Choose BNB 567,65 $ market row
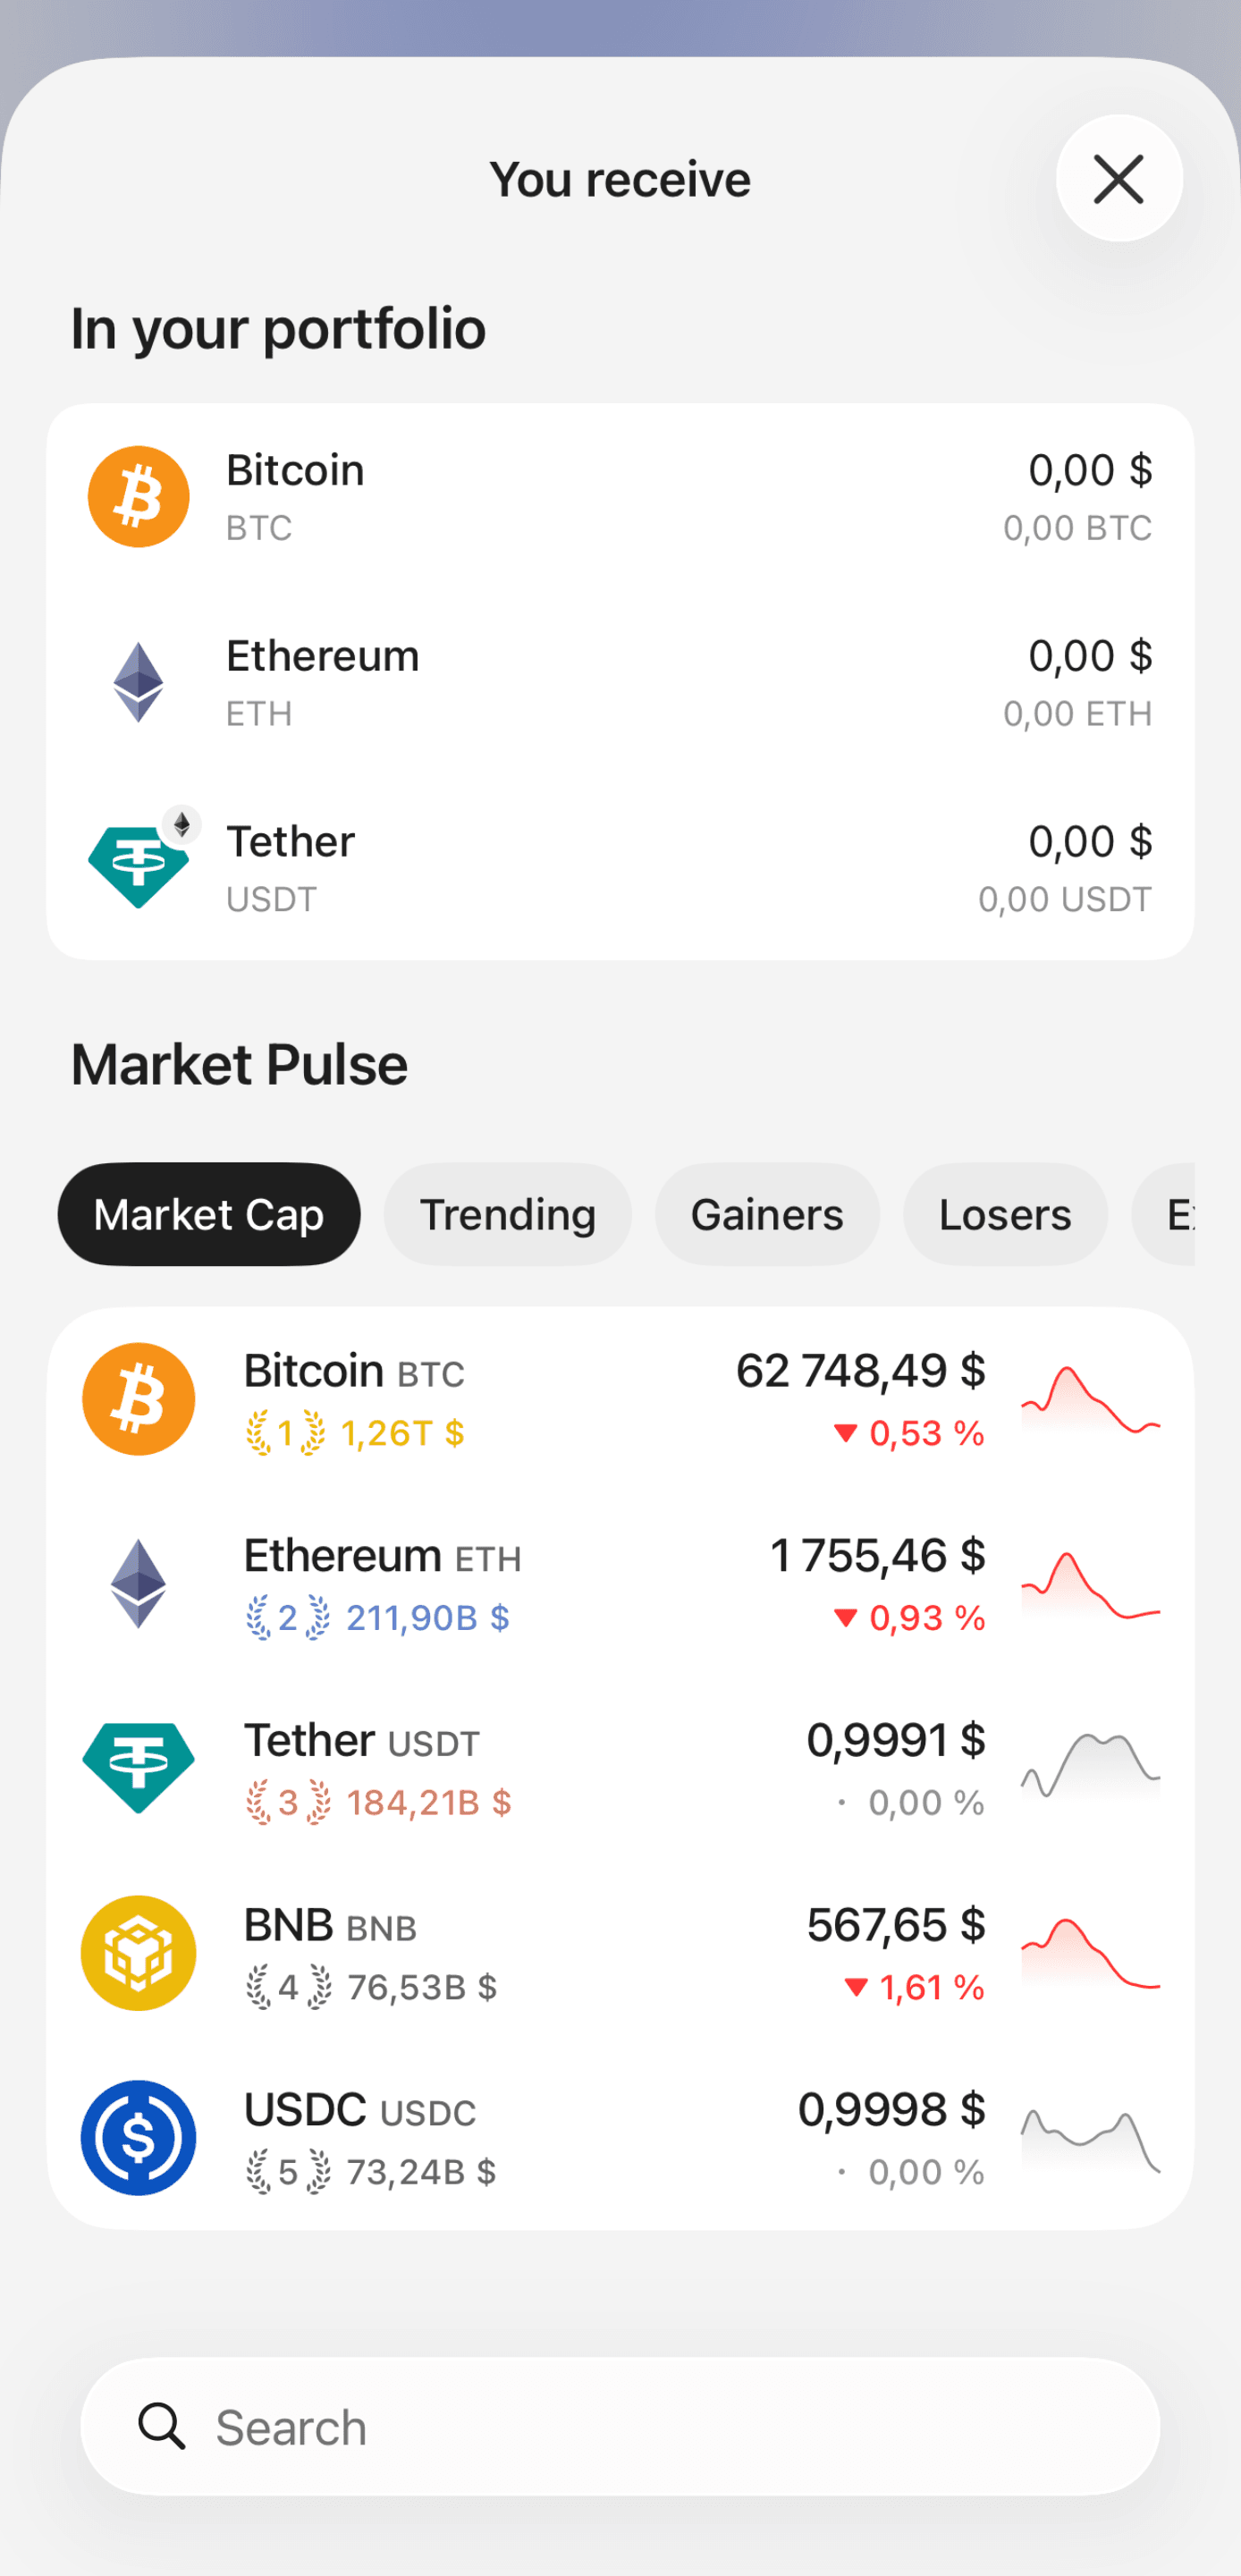1241x2576 pixels. [x=620, y=1953]
